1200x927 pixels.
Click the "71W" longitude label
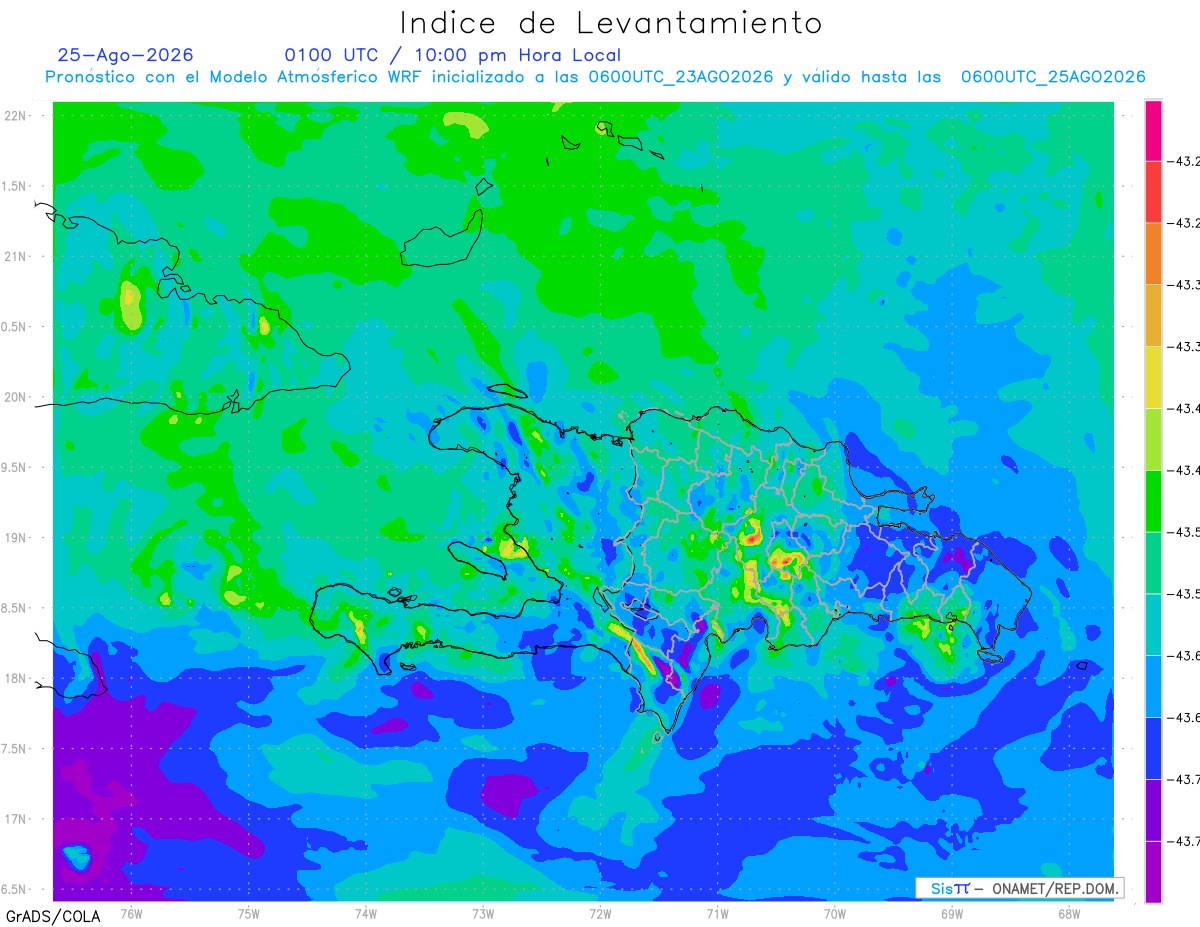(x=717, y=913)
